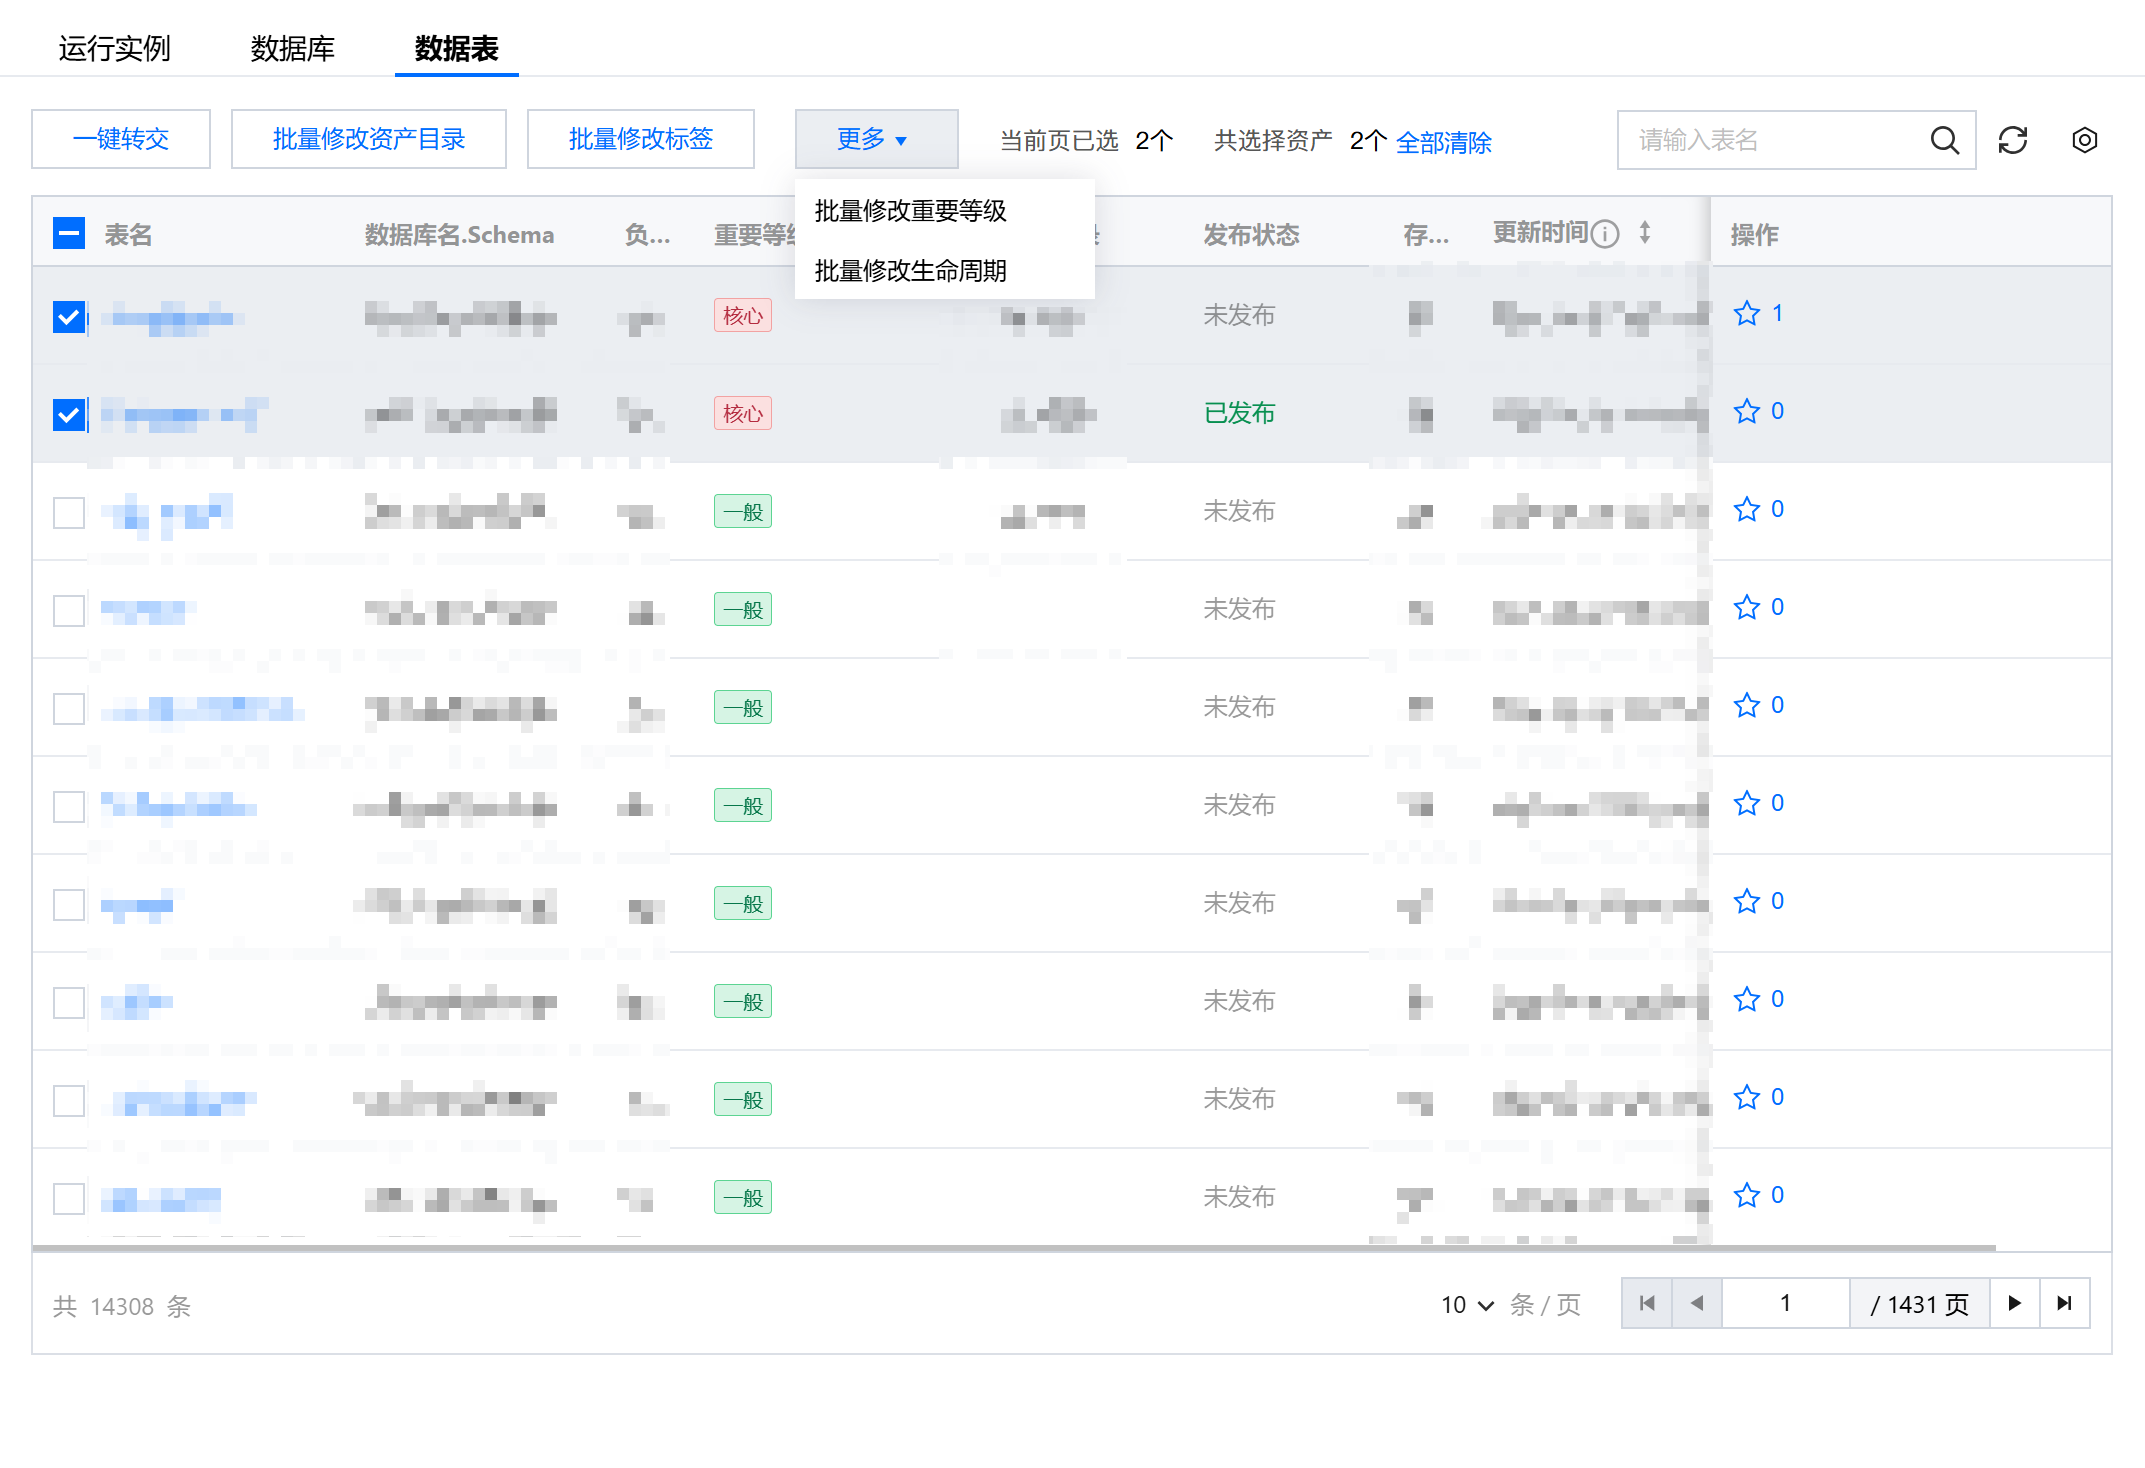Image resolution: width=2145 pixels, height=1468 pixels.
Task: Select 批量修改生命周期 menu item
Action: click(x=910, y=271)
